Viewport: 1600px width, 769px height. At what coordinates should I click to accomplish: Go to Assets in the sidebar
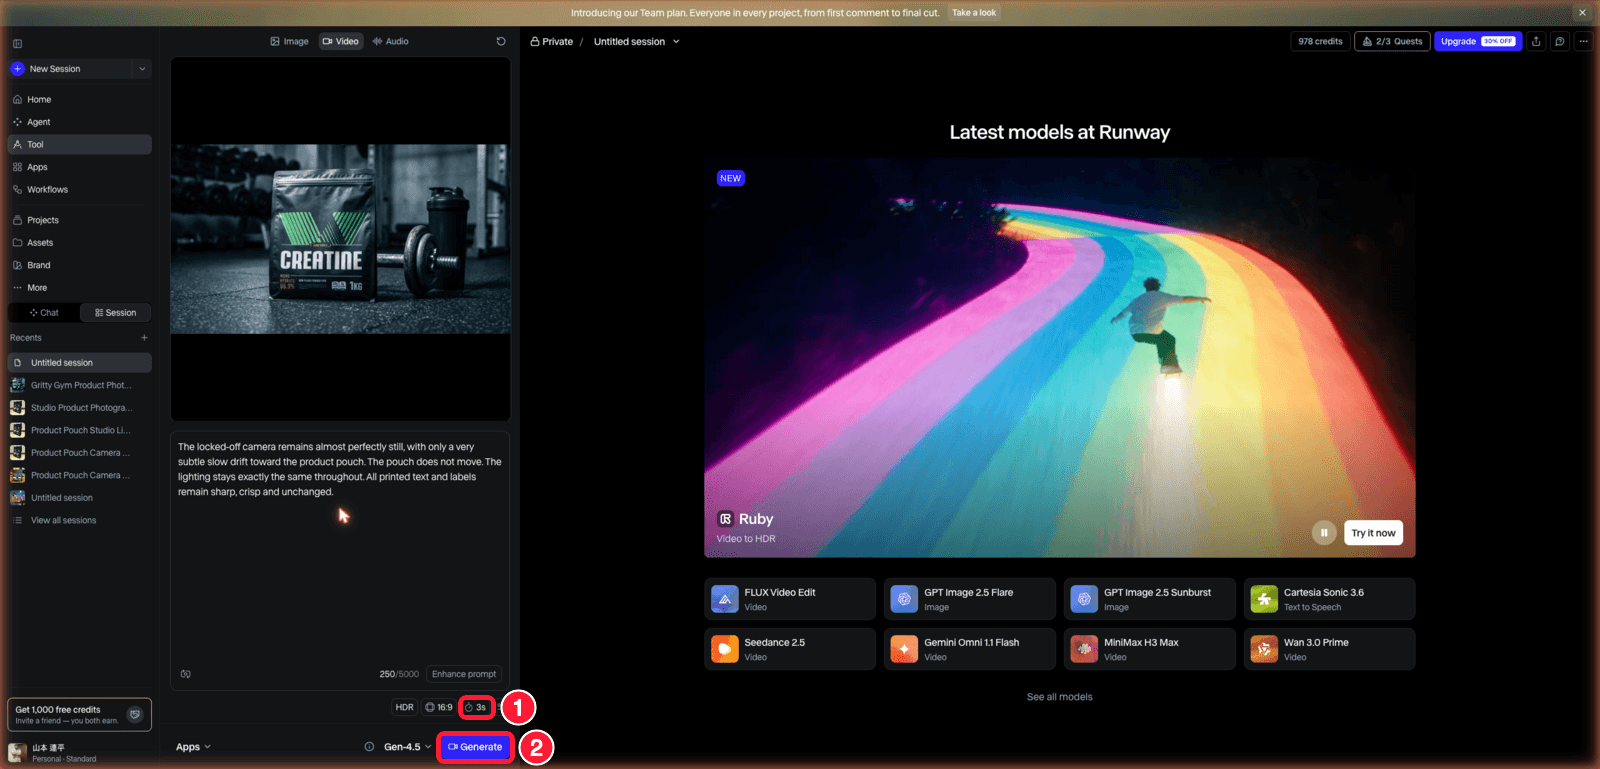(x=80, y=243)
